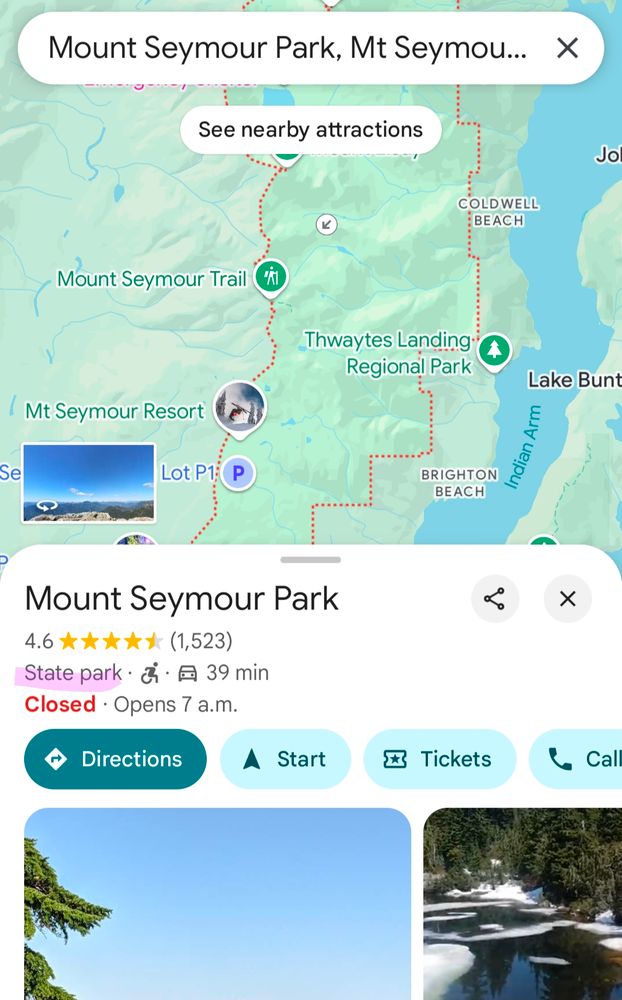Image resolution: width=622 pixels, height=1000 pixels.
Task: Tap See nearby attractions
Action: (x=310, y=129)
